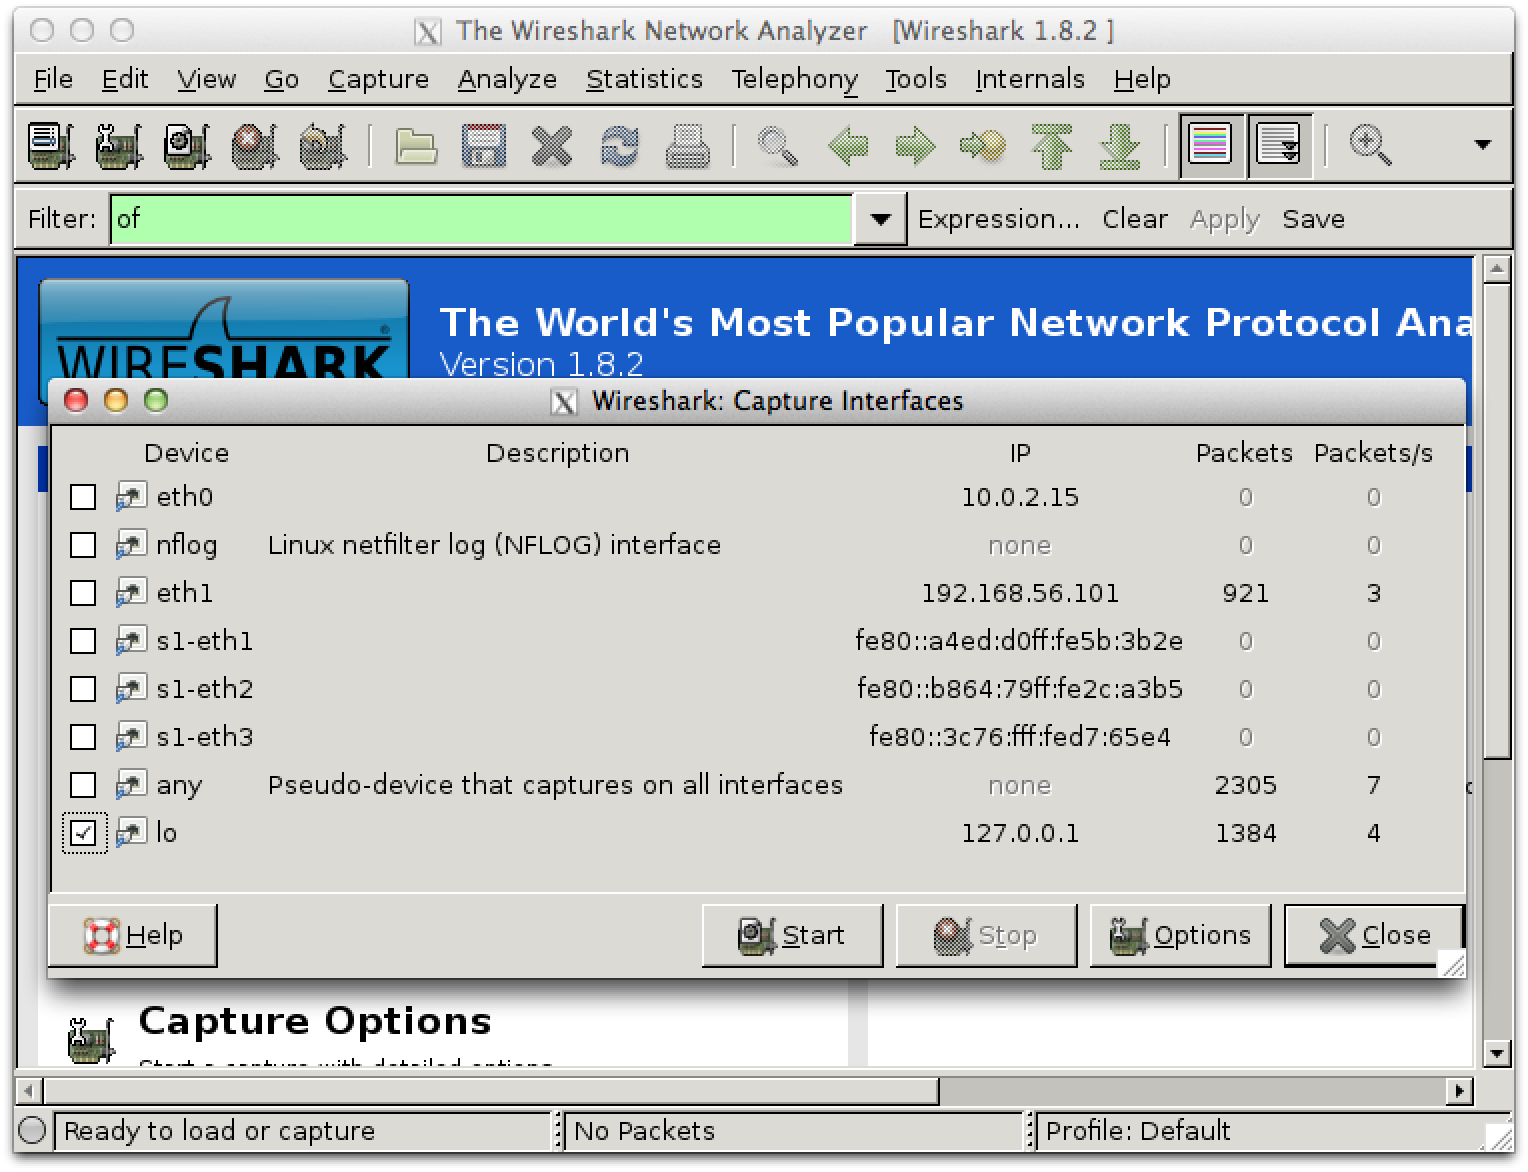1528x1172 pixels.
Task: Click the expert info status bar circle
Action: point(33,1131)
